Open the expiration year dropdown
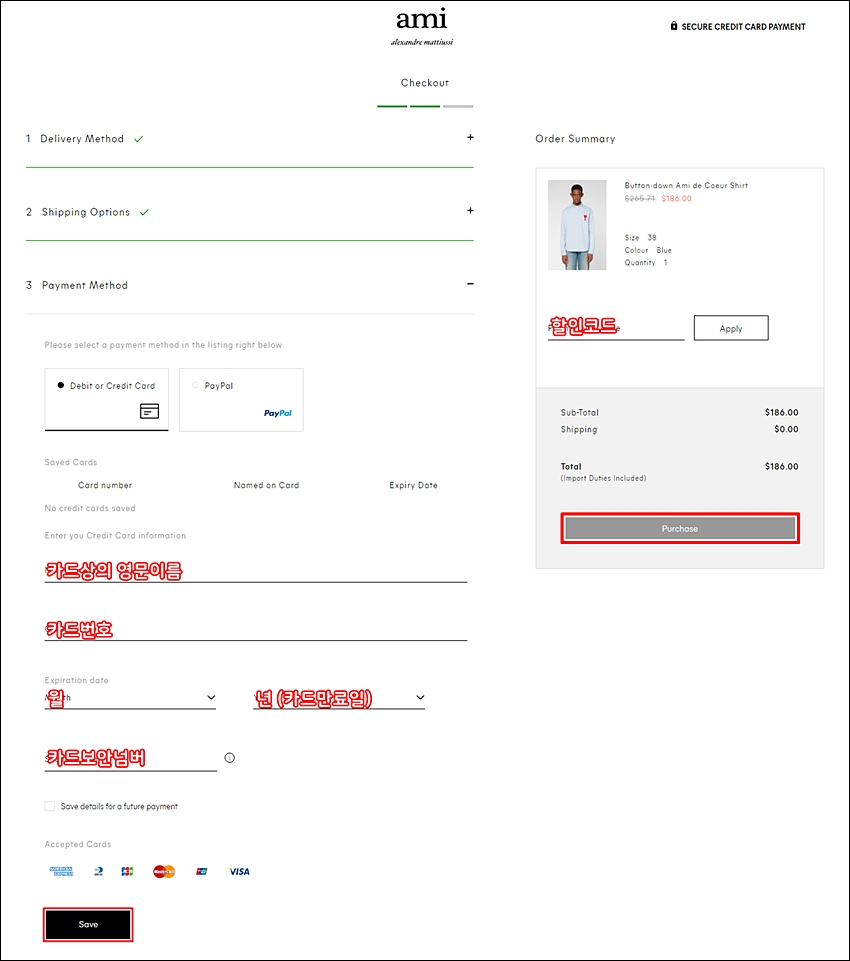The height and width of the screenshot is (961, 850). [339, 697]
